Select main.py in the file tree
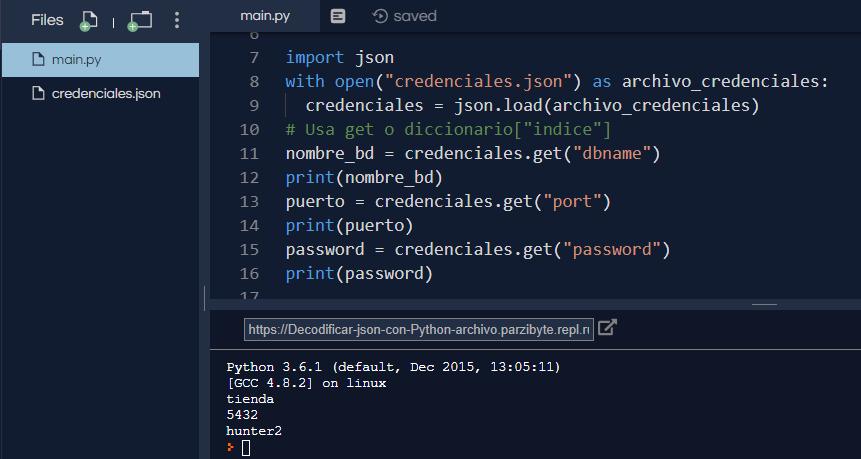 [76, 60]
